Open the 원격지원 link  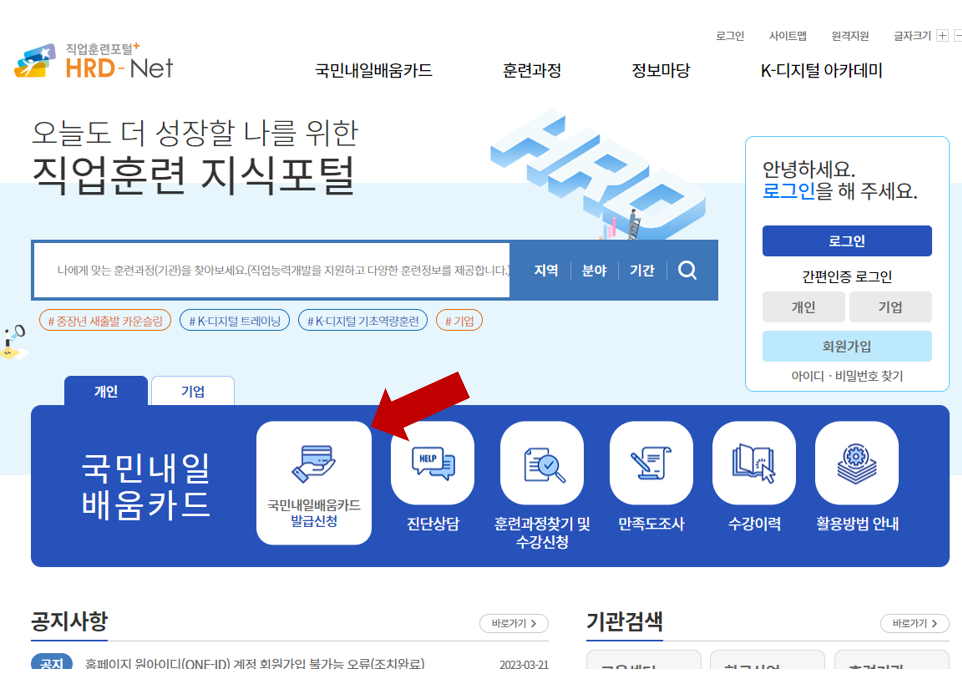pos(850,36)
